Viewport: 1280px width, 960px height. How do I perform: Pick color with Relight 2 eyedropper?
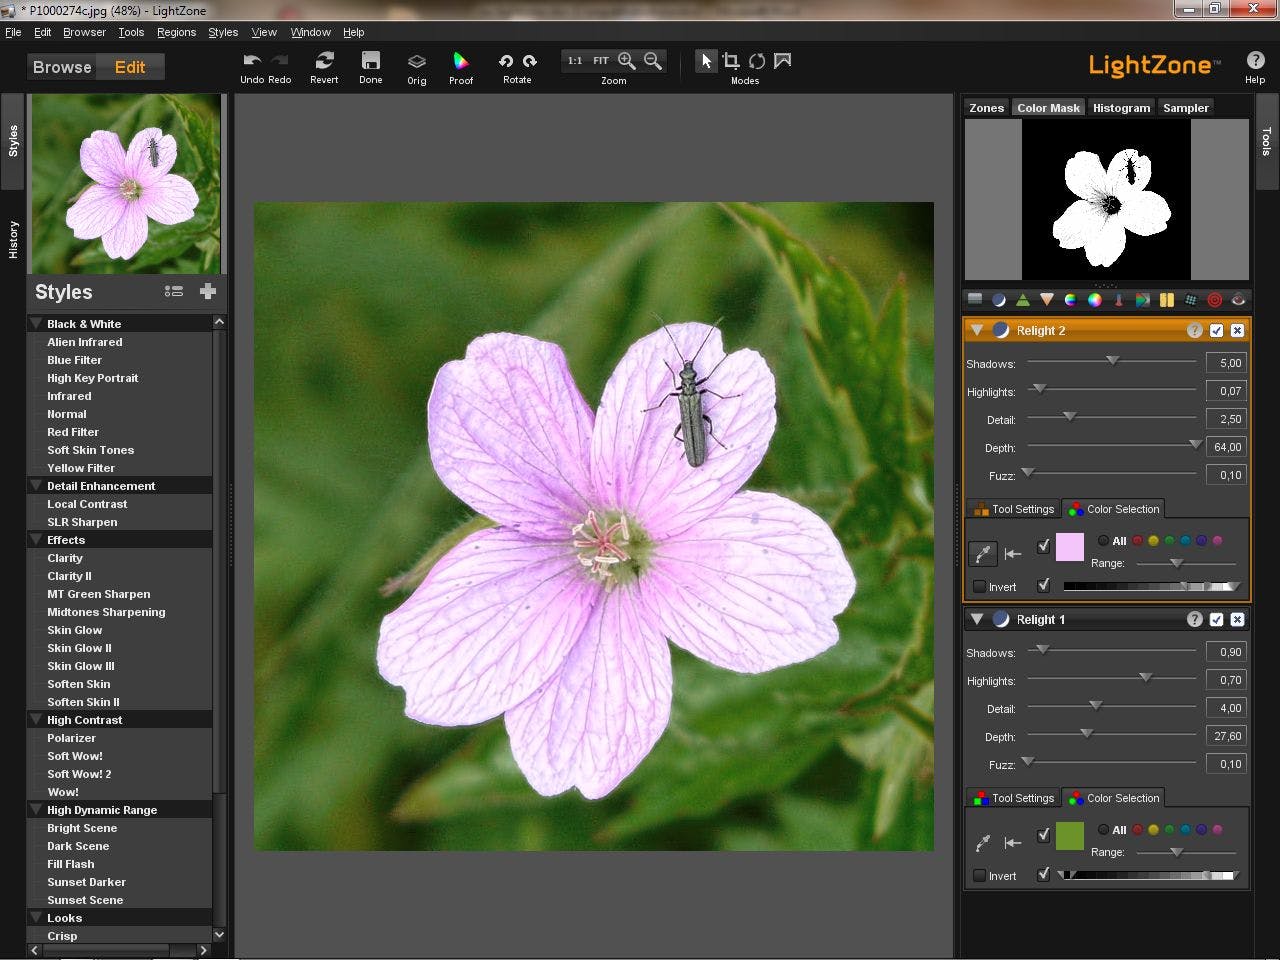tap(983, 553)
